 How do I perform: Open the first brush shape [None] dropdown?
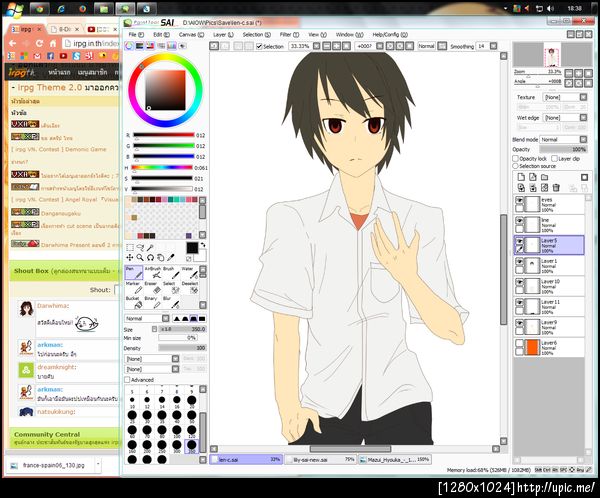point(152,359)
